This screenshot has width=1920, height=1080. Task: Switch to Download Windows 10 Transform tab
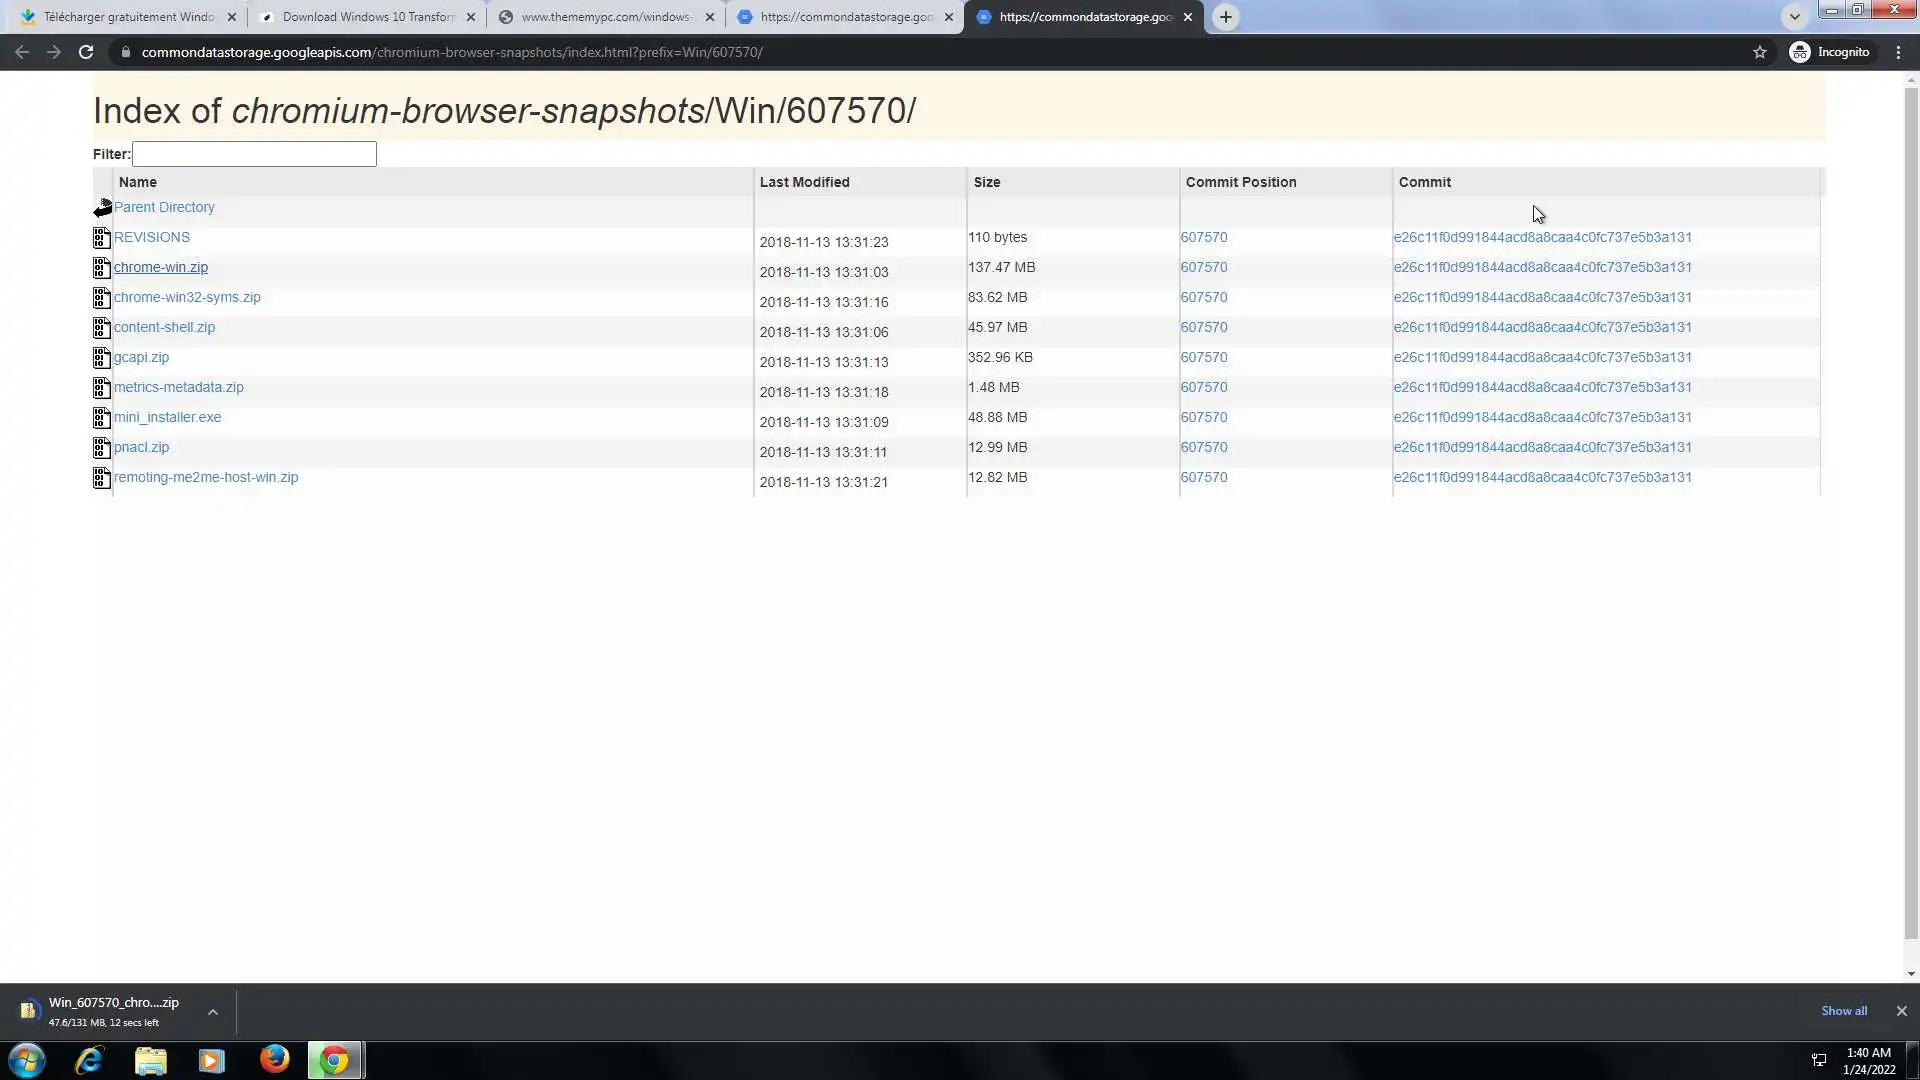tap(366, 17)
